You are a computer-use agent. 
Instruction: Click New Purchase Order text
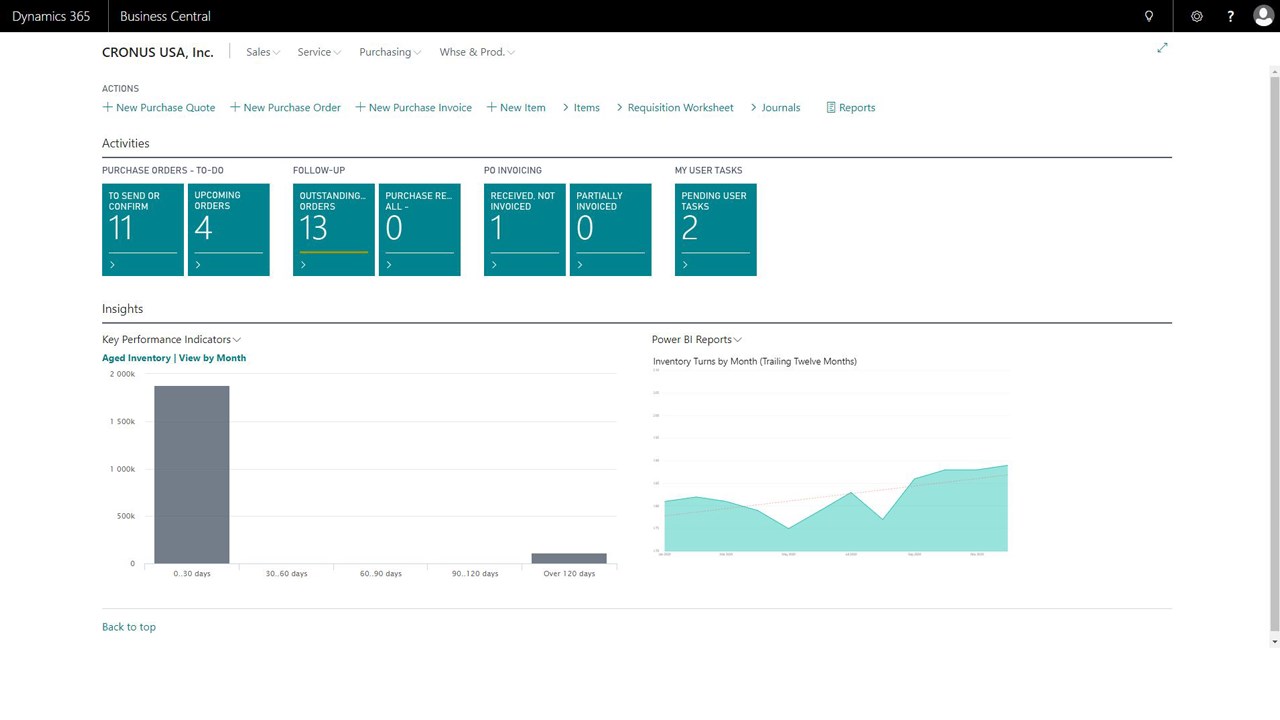coord(292,107)
